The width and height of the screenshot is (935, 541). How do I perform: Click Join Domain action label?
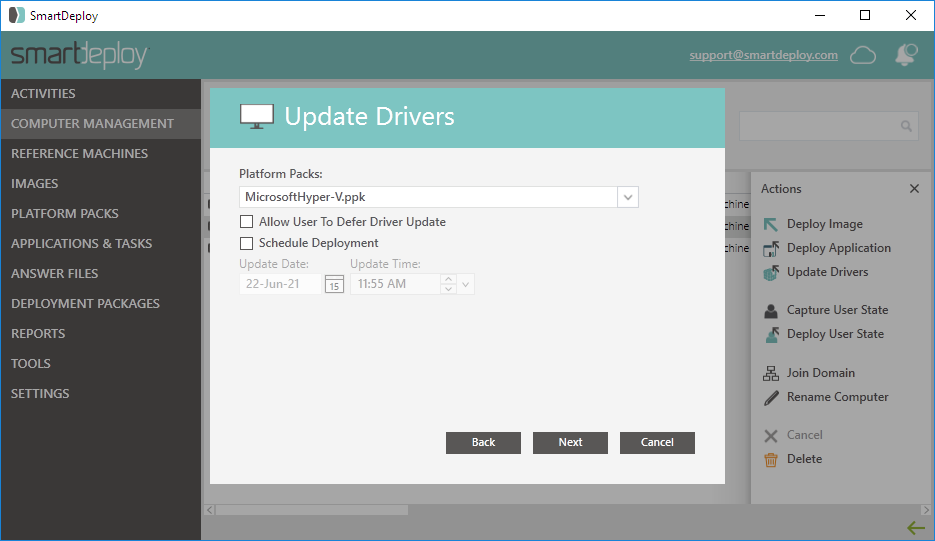821,373
